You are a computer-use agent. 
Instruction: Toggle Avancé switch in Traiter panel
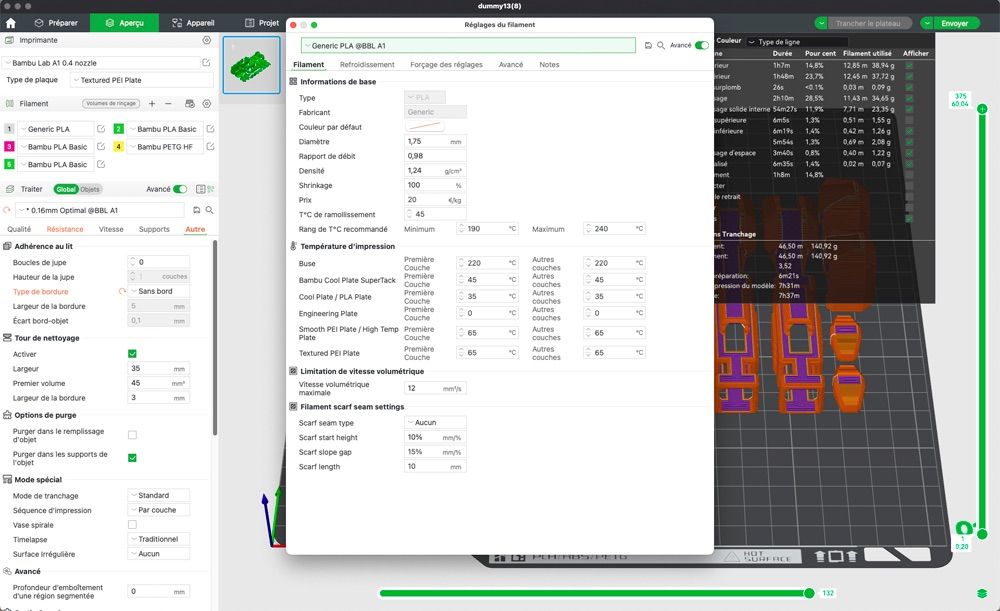[x=180, y=189]
